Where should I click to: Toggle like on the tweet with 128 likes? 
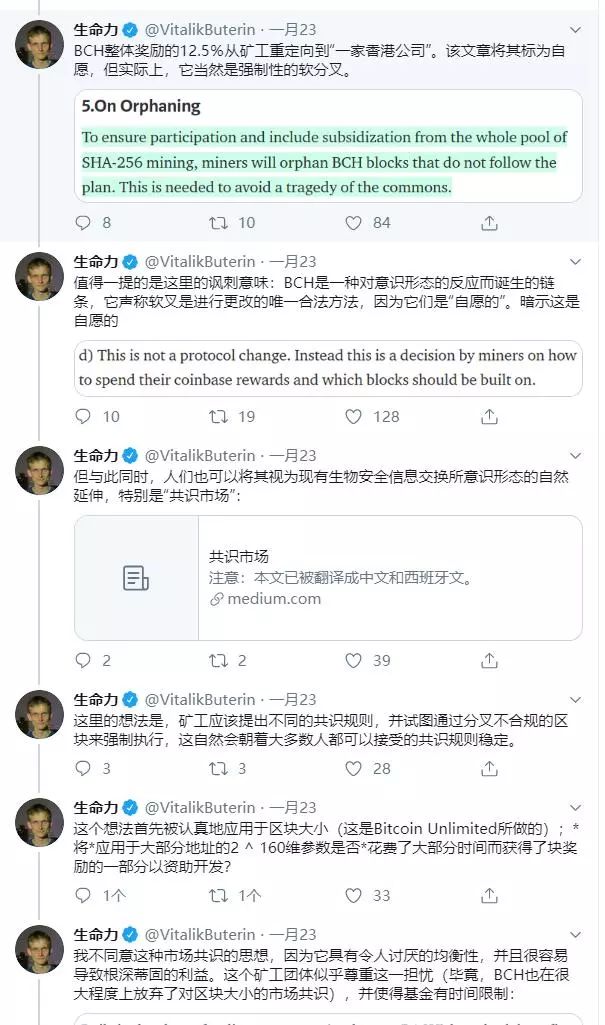[x=354, y=417]
